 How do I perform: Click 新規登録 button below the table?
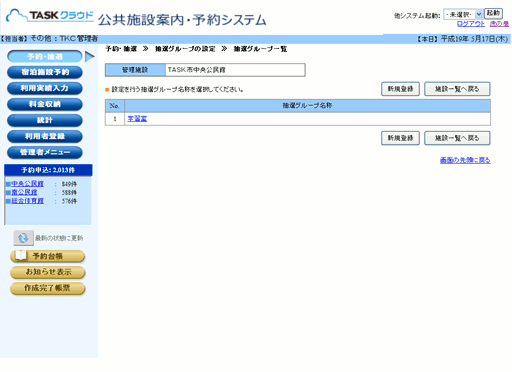click(400, 138)
